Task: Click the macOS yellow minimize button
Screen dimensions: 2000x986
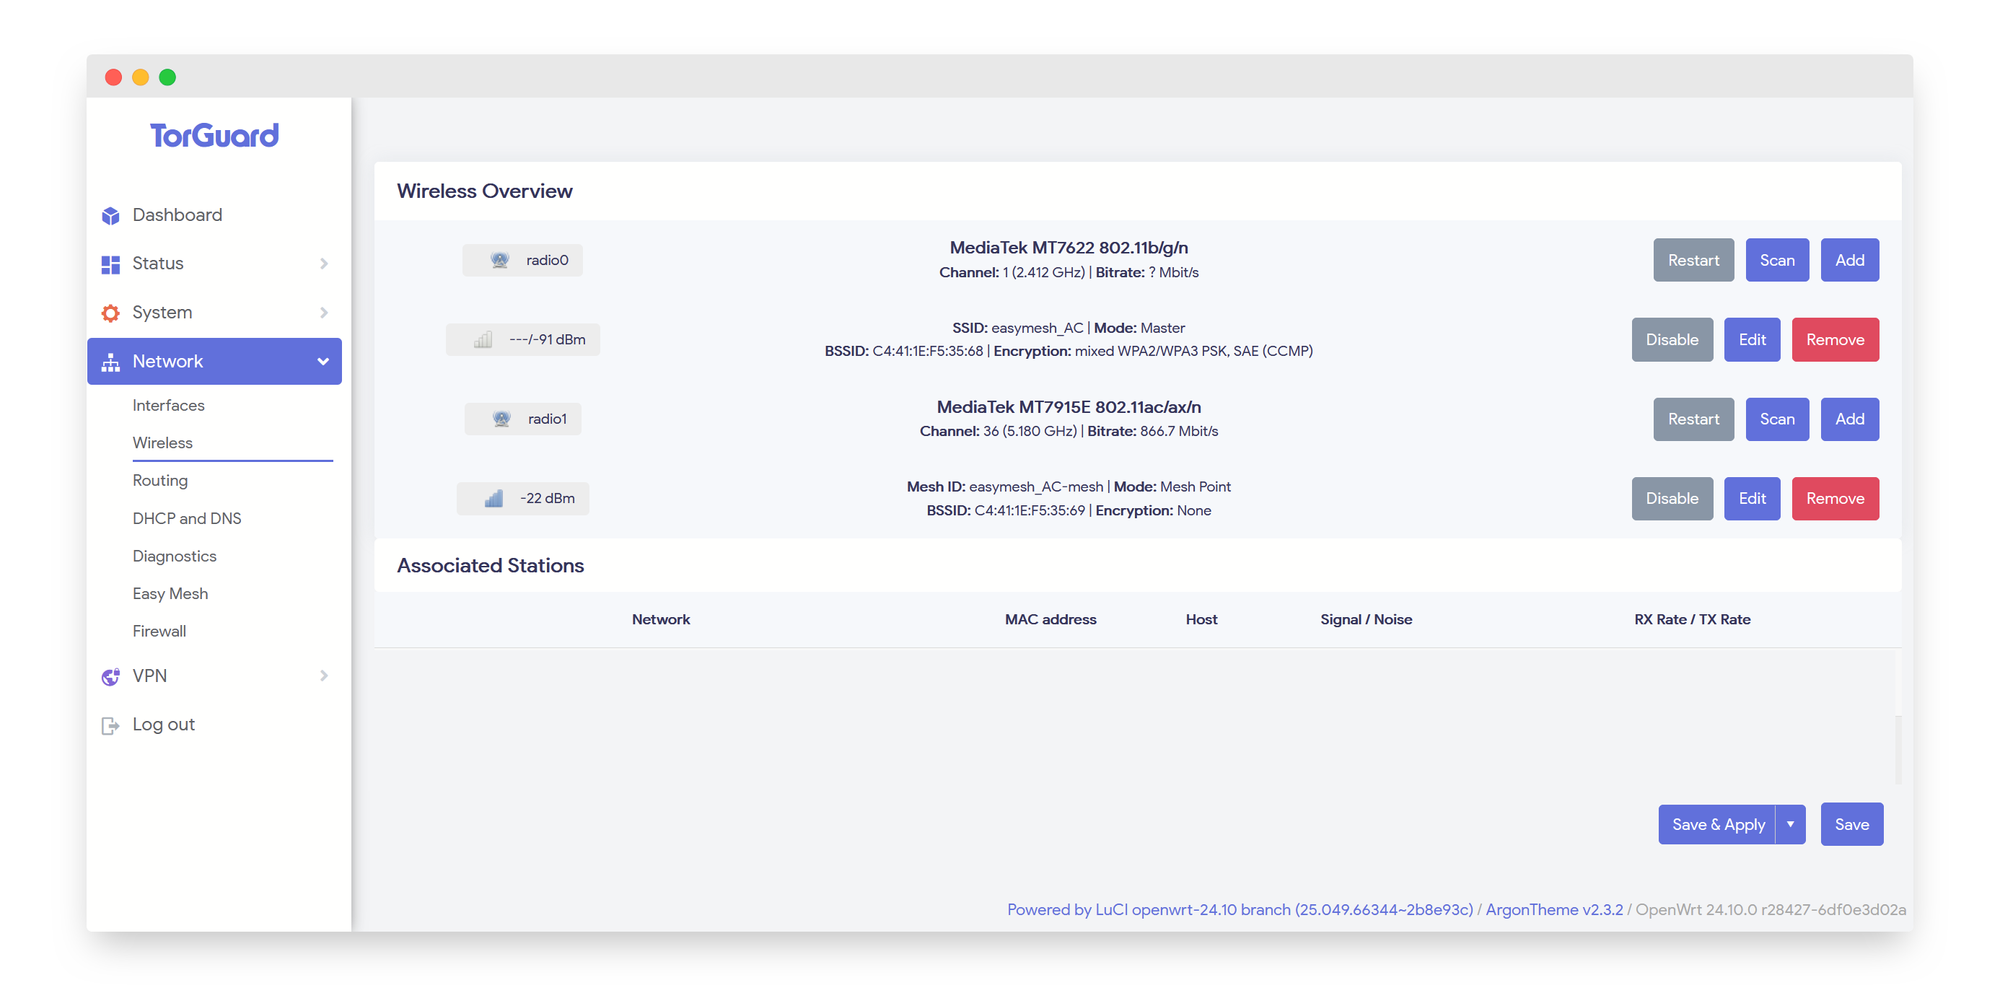Action: [x=140, y=78]
